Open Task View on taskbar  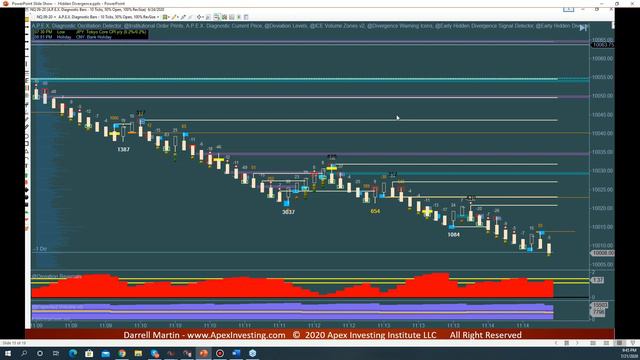(x=56, y=353)
